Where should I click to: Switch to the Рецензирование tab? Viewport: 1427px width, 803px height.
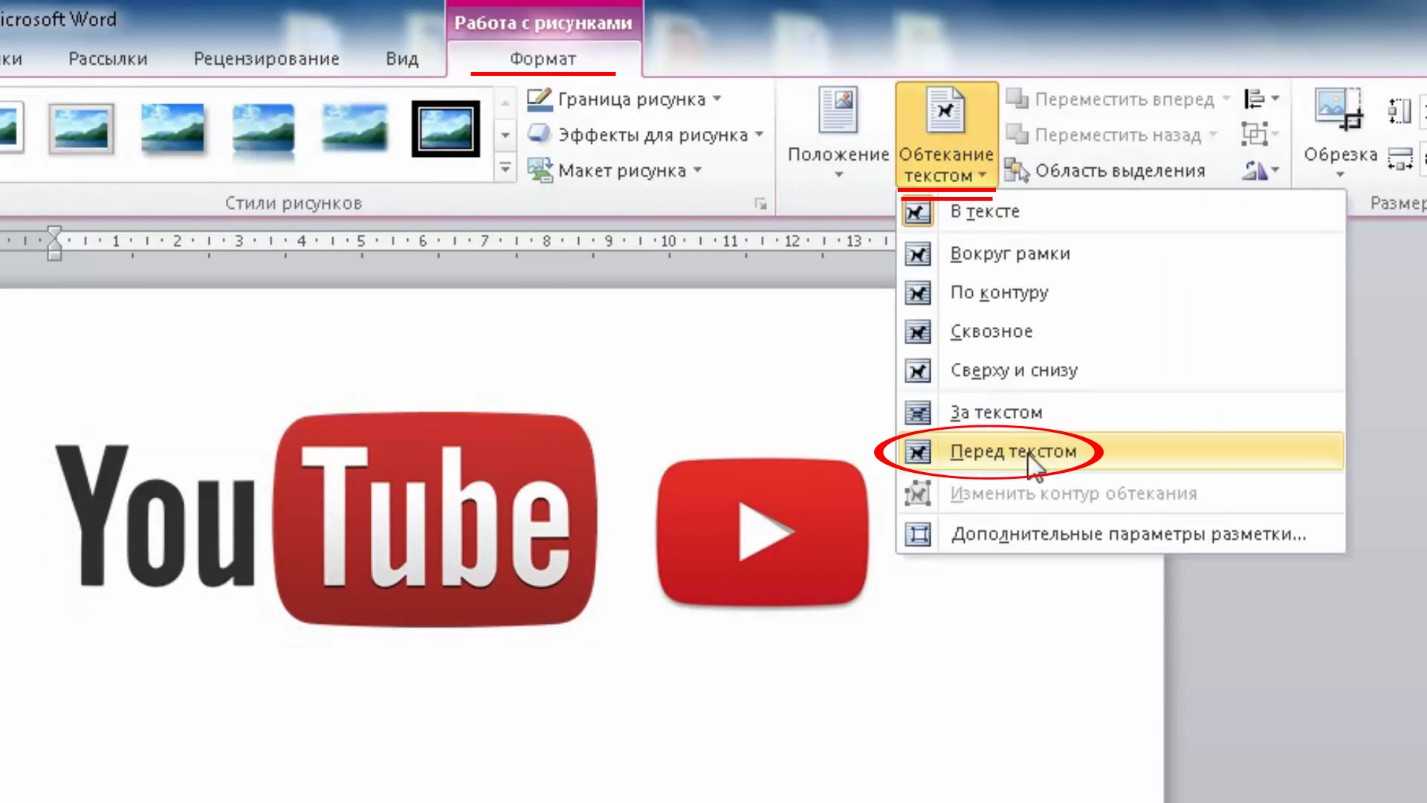coord(267,59)
